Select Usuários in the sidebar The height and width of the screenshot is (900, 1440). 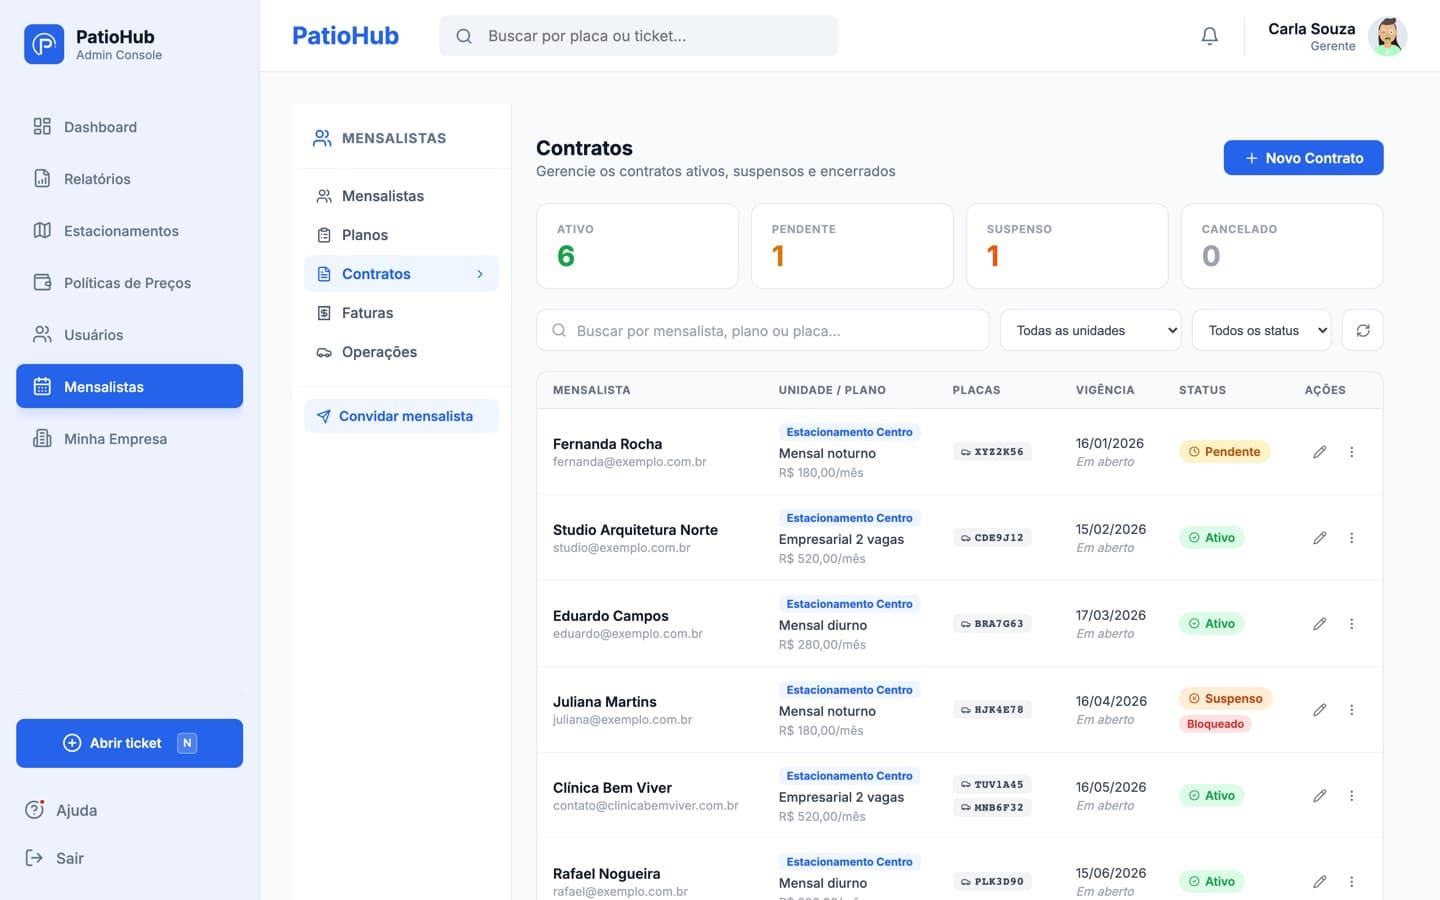(x=129, y=335)
